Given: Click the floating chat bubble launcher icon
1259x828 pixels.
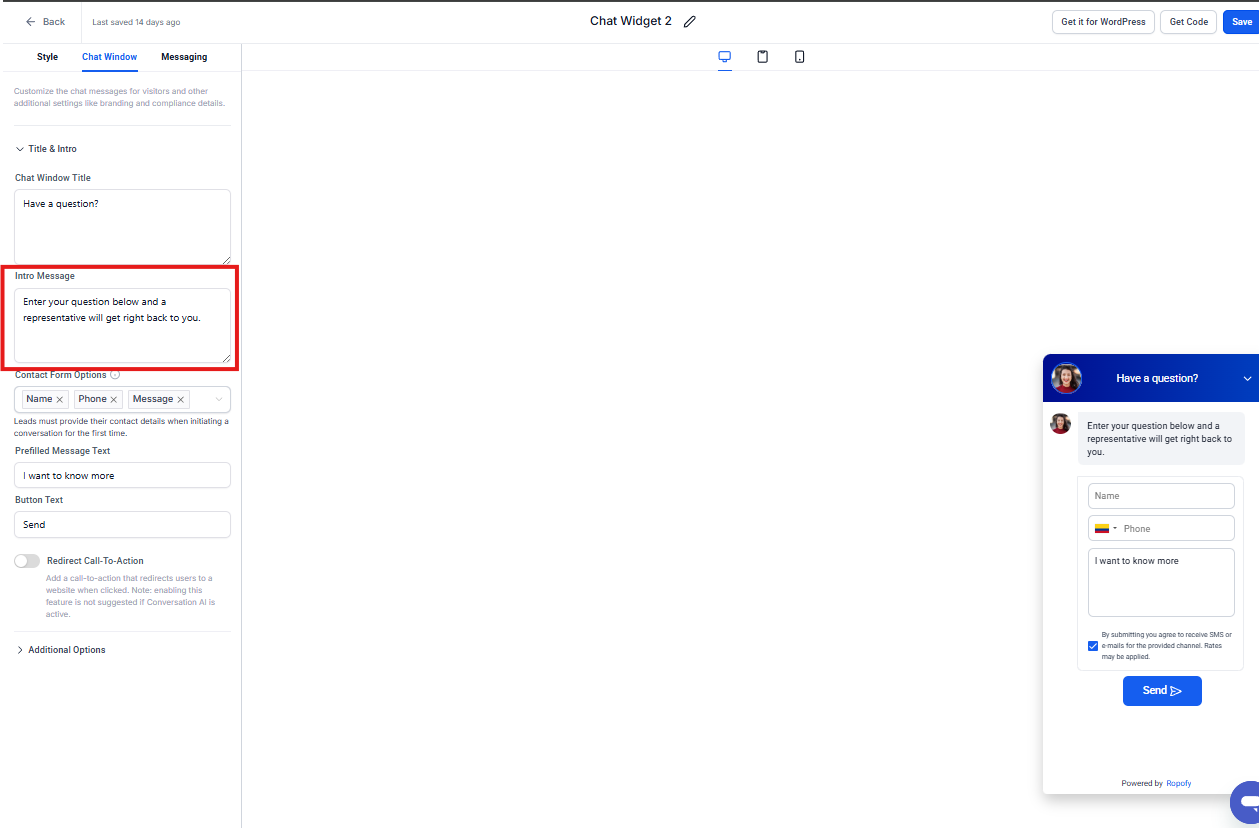Looking at the screenshot, I should (x=1246, y=802).
